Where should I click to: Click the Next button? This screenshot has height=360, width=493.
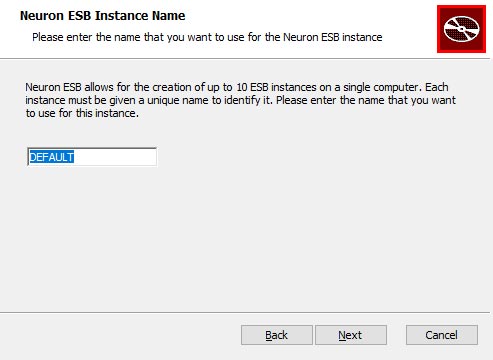click(x=351, y=335)
